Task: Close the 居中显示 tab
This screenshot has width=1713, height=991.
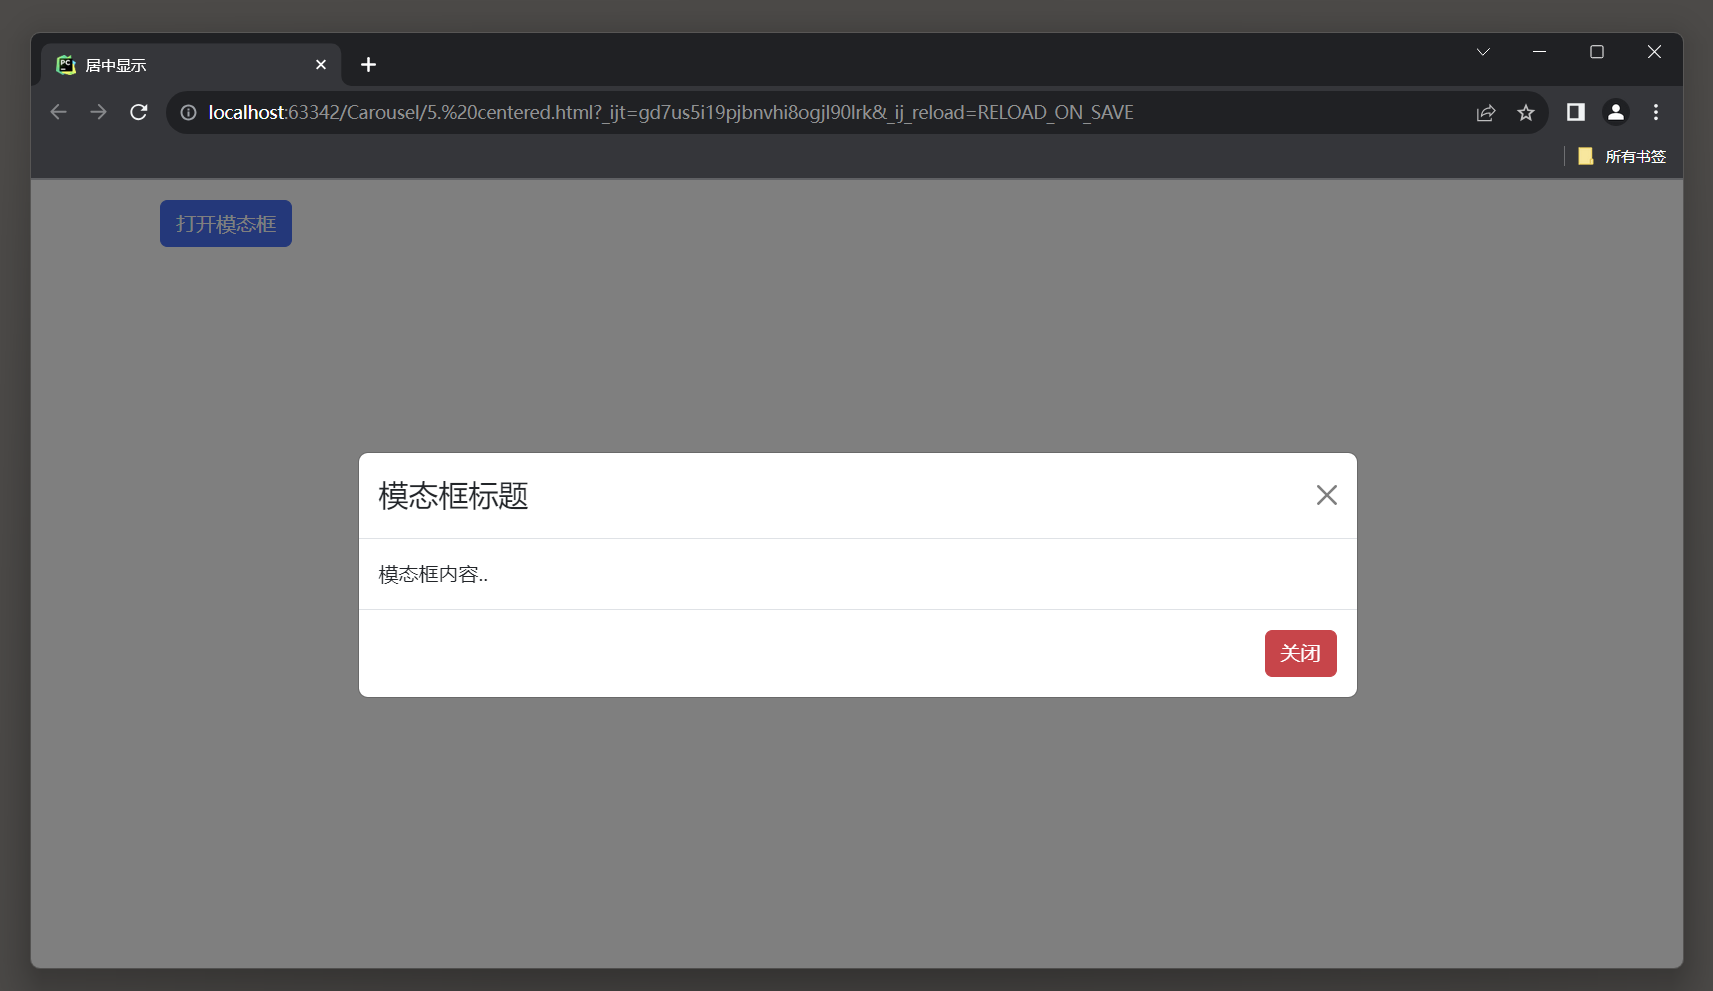Action: (321, 65)
